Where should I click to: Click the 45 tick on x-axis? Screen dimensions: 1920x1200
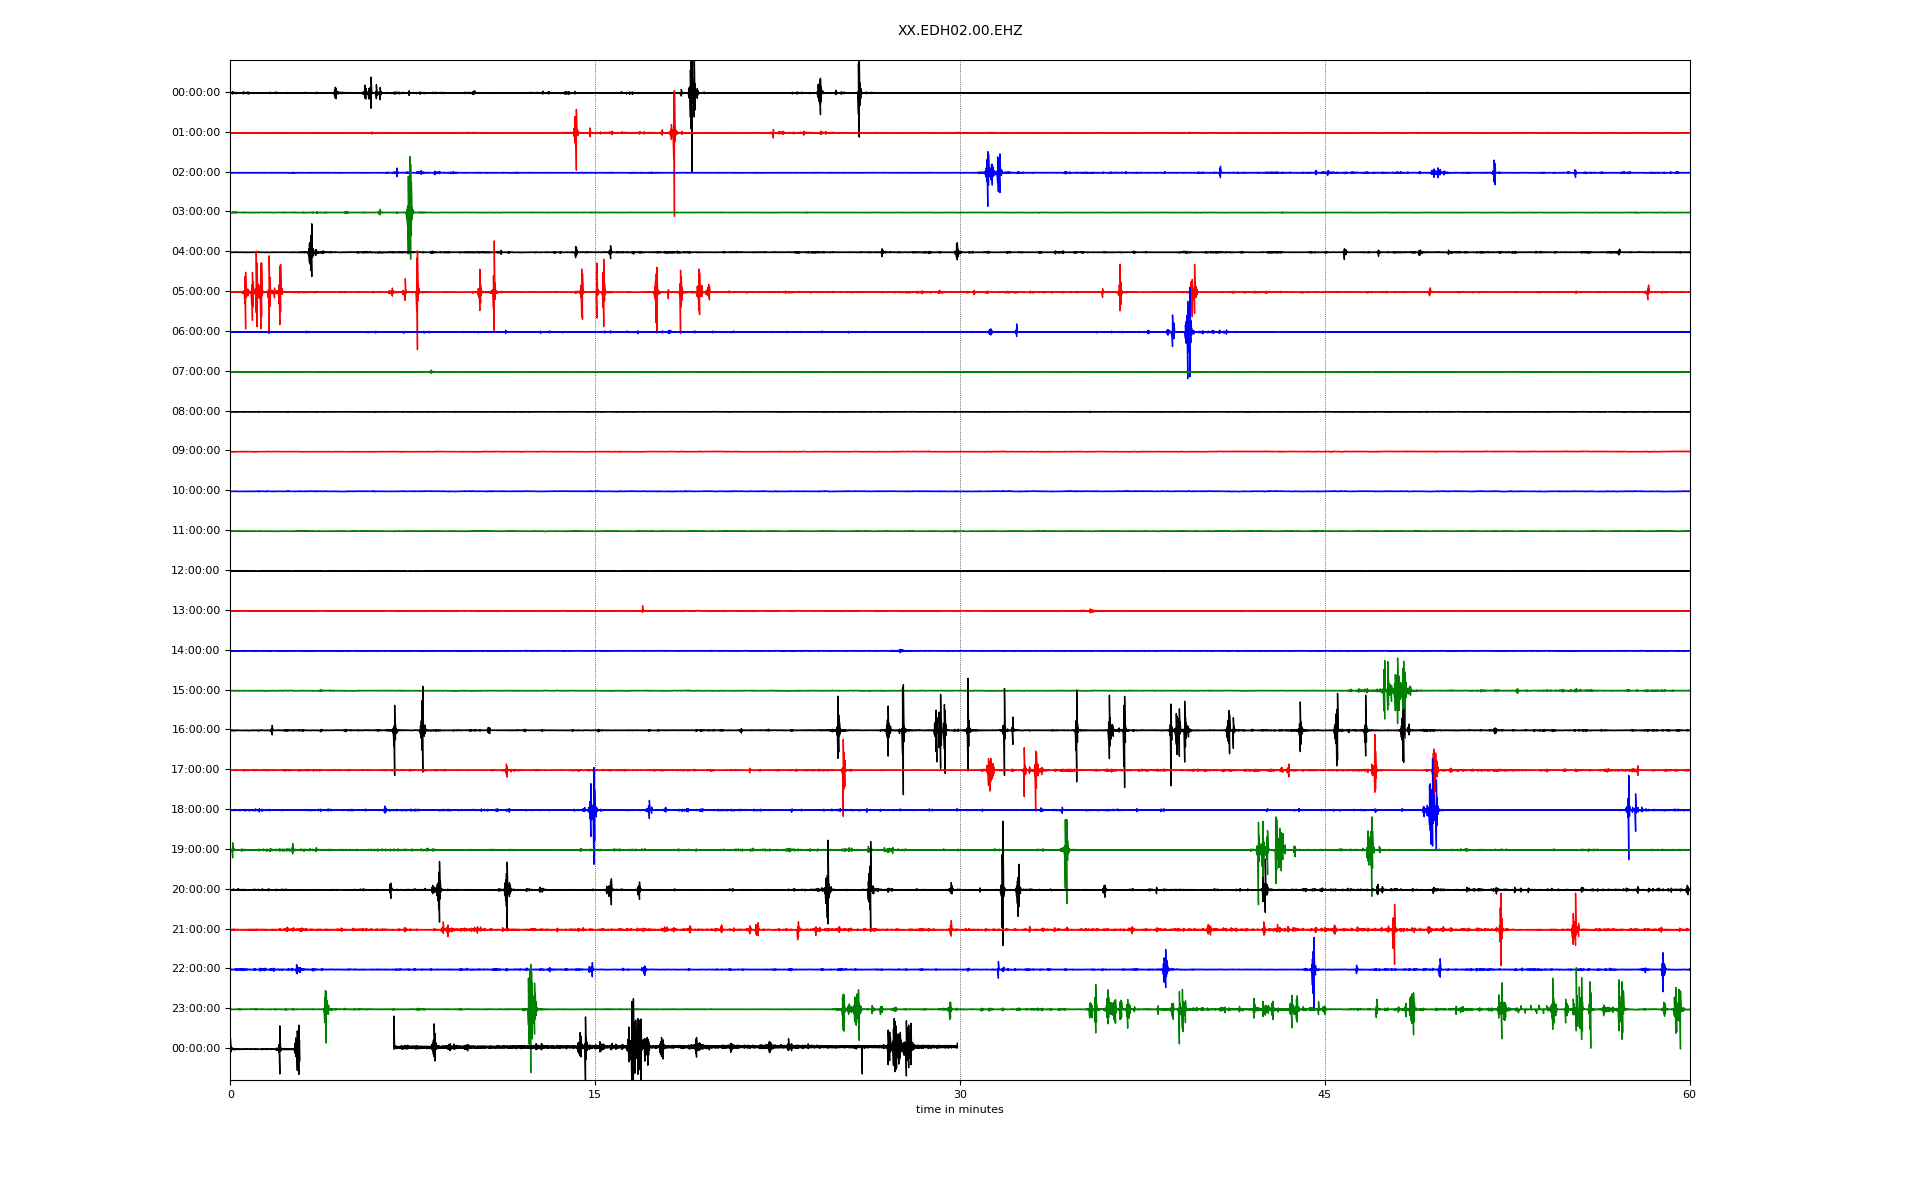point(1325,1094)
